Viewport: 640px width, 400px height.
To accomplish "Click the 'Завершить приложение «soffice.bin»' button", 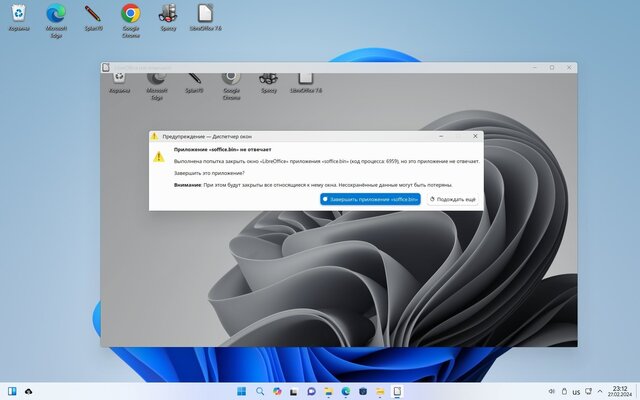I will pos(370,199).
